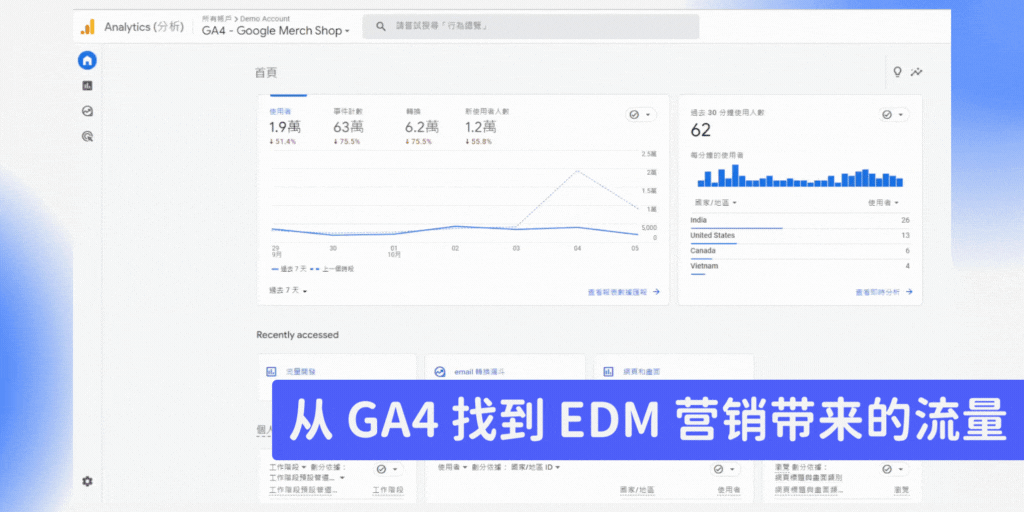
Task: Click the ↓51.4% change under 使用者
Action: pyautogui.click(x=283, y=142)
